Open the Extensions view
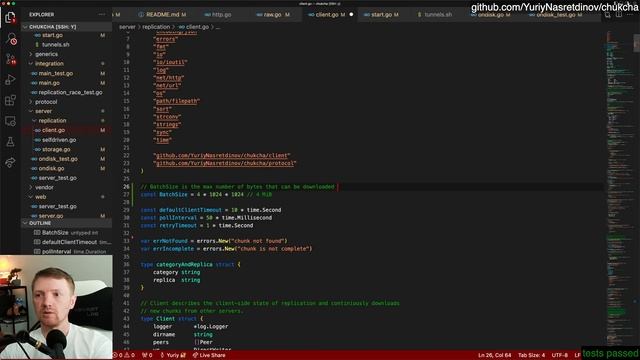This screenshot has height=360, width=640. (10, 100)
